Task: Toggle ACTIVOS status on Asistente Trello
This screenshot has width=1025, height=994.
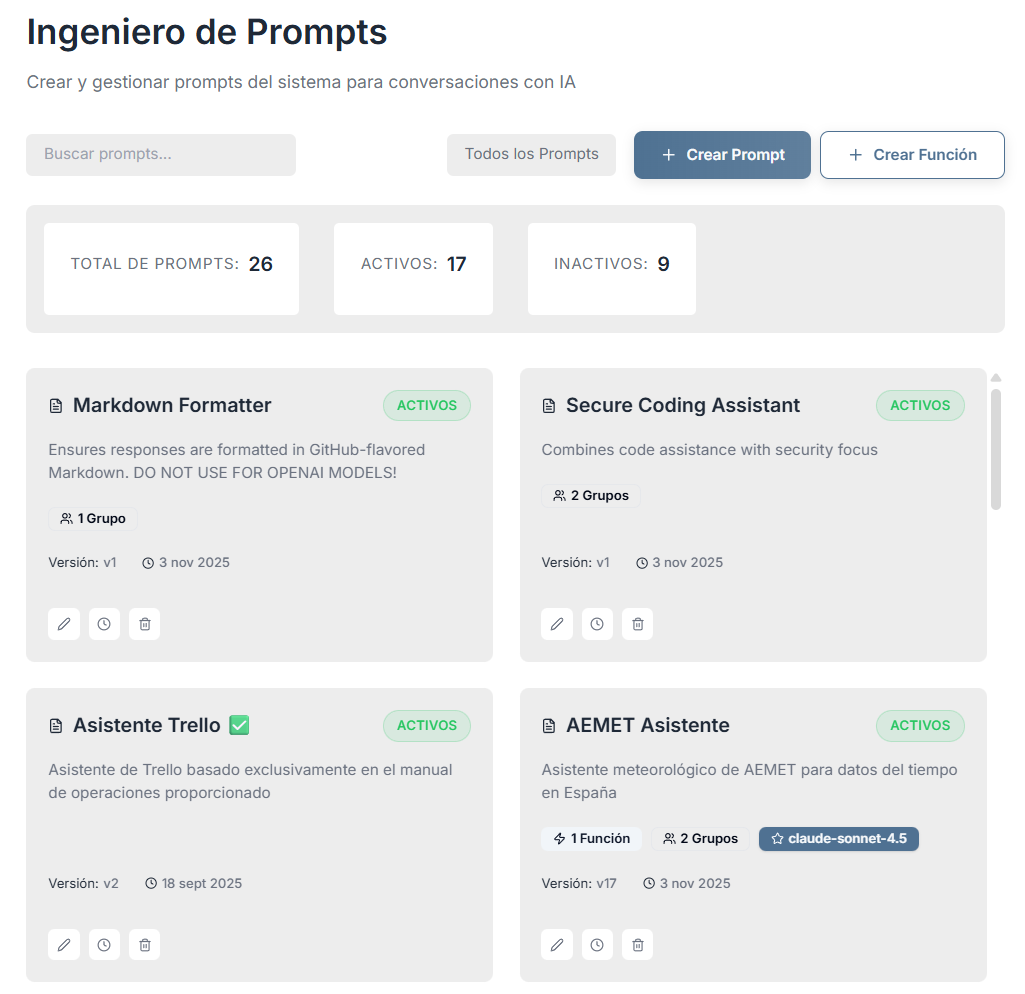Action: tap(426, 725)
